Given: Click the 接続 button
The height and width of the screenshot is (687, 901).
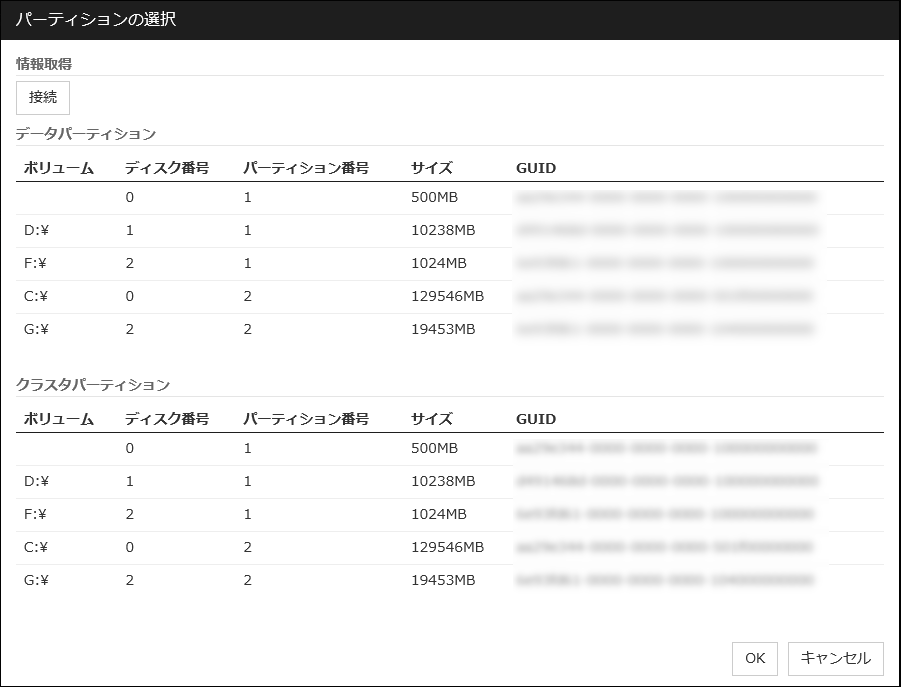Looking at the screenshot, I should (x=43, y=98).
